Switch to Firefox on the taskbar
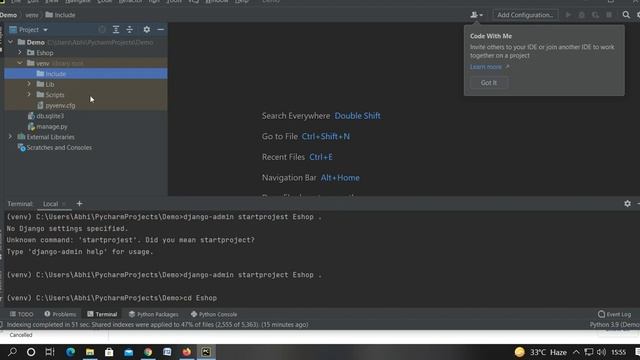Screen dimensions: 640x360 [x=187, y=352]
